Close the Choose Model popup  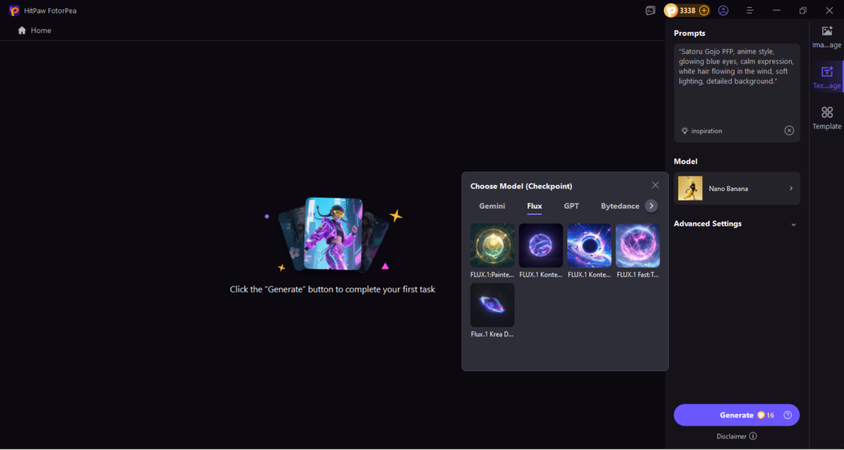(x=655, y=185)
